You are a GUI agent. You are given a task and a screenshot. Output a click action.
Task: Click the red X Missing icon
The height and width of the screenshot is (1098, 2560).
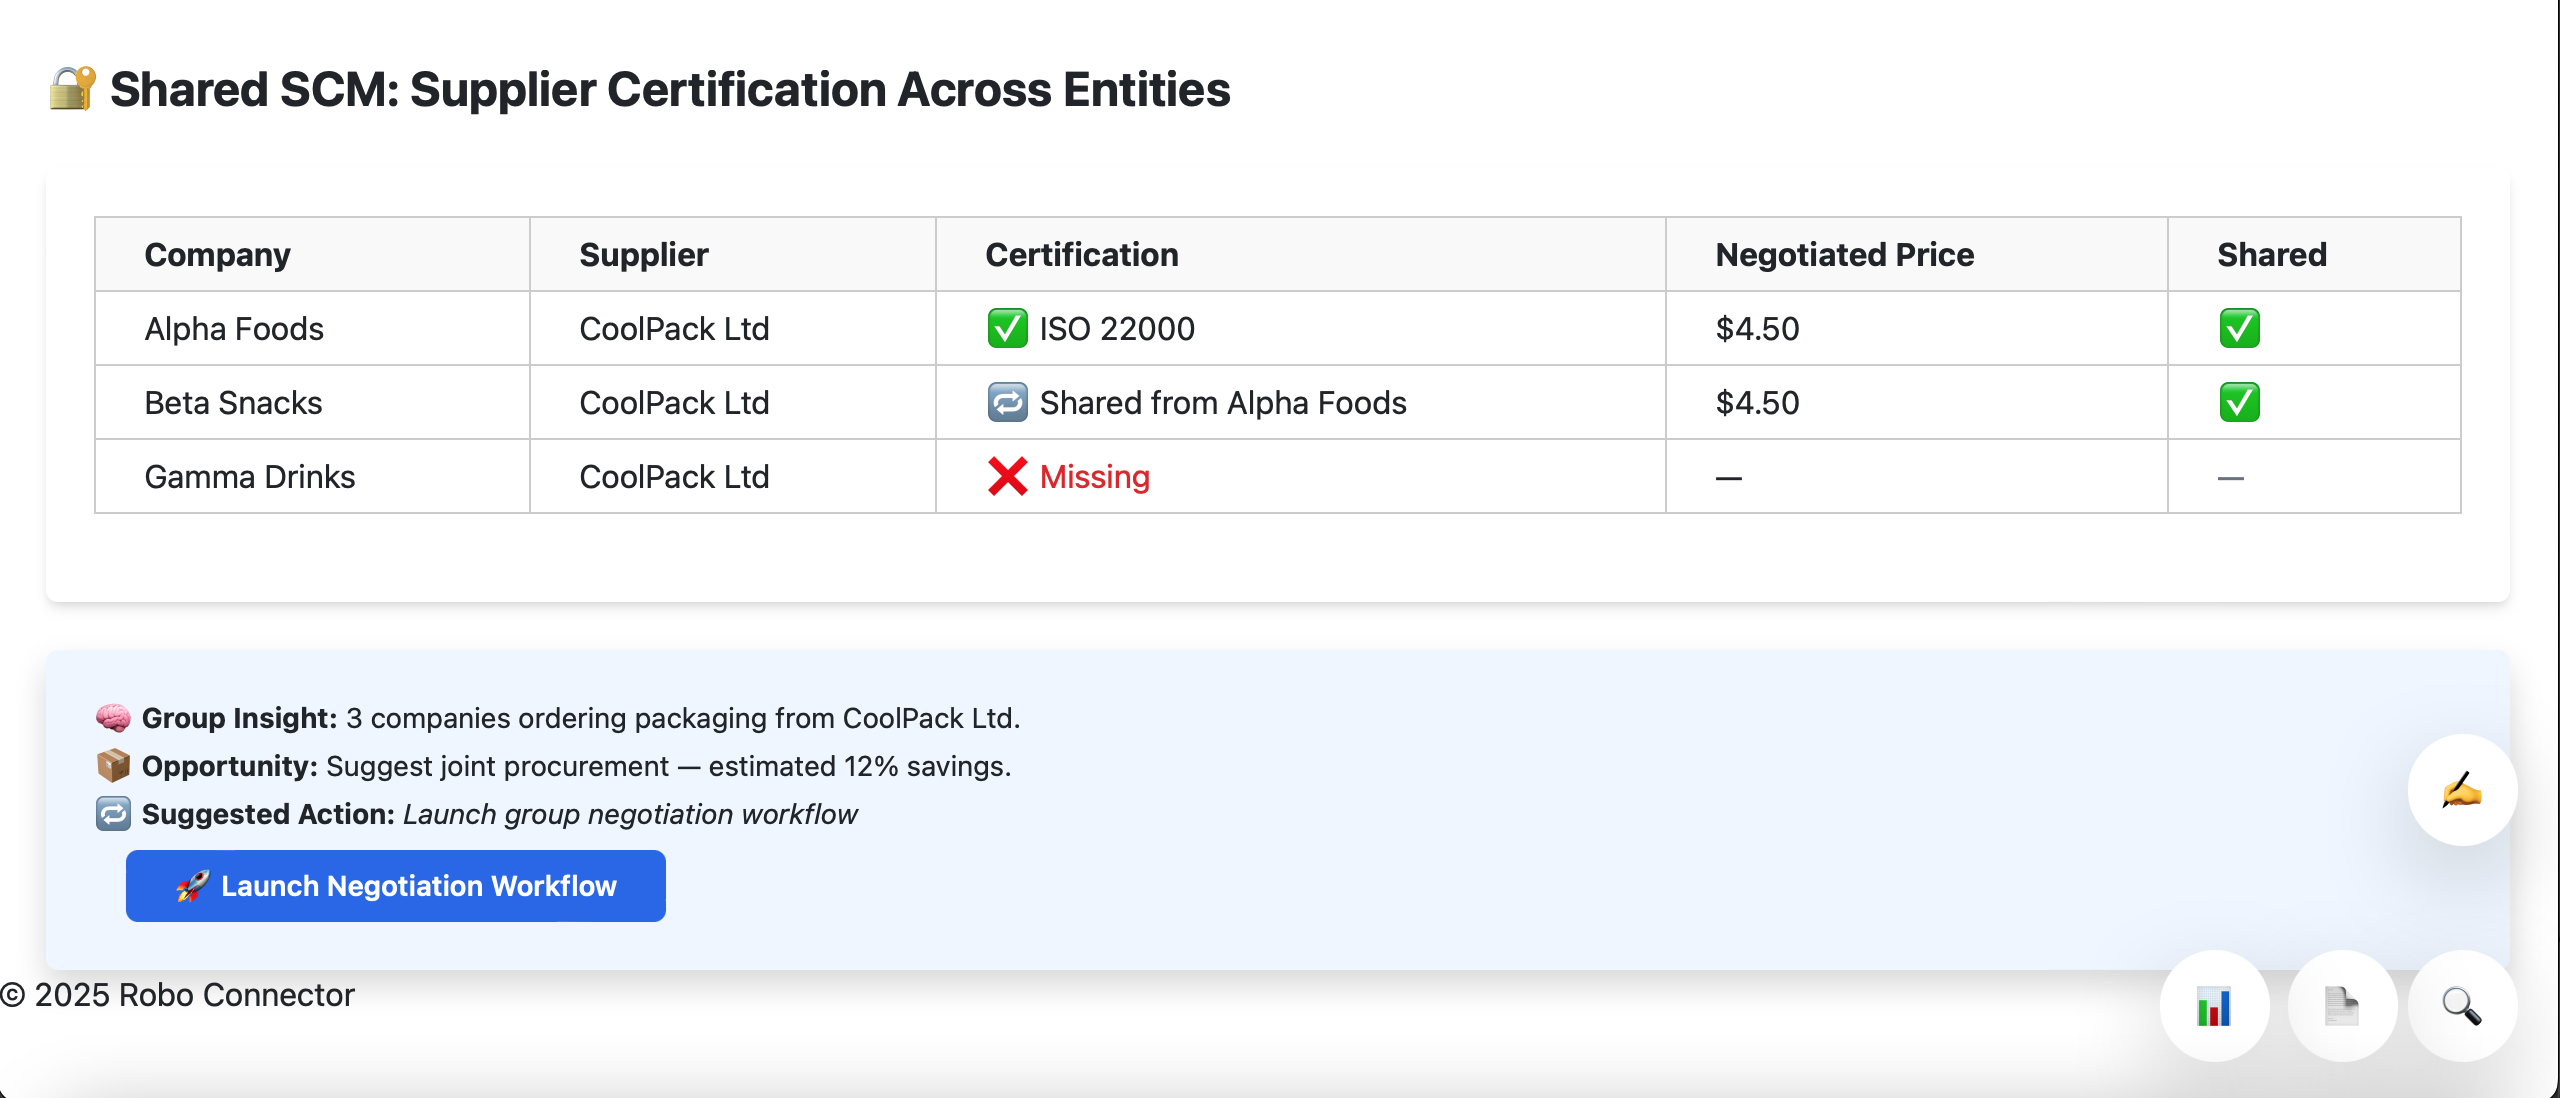click(1007, 477)
